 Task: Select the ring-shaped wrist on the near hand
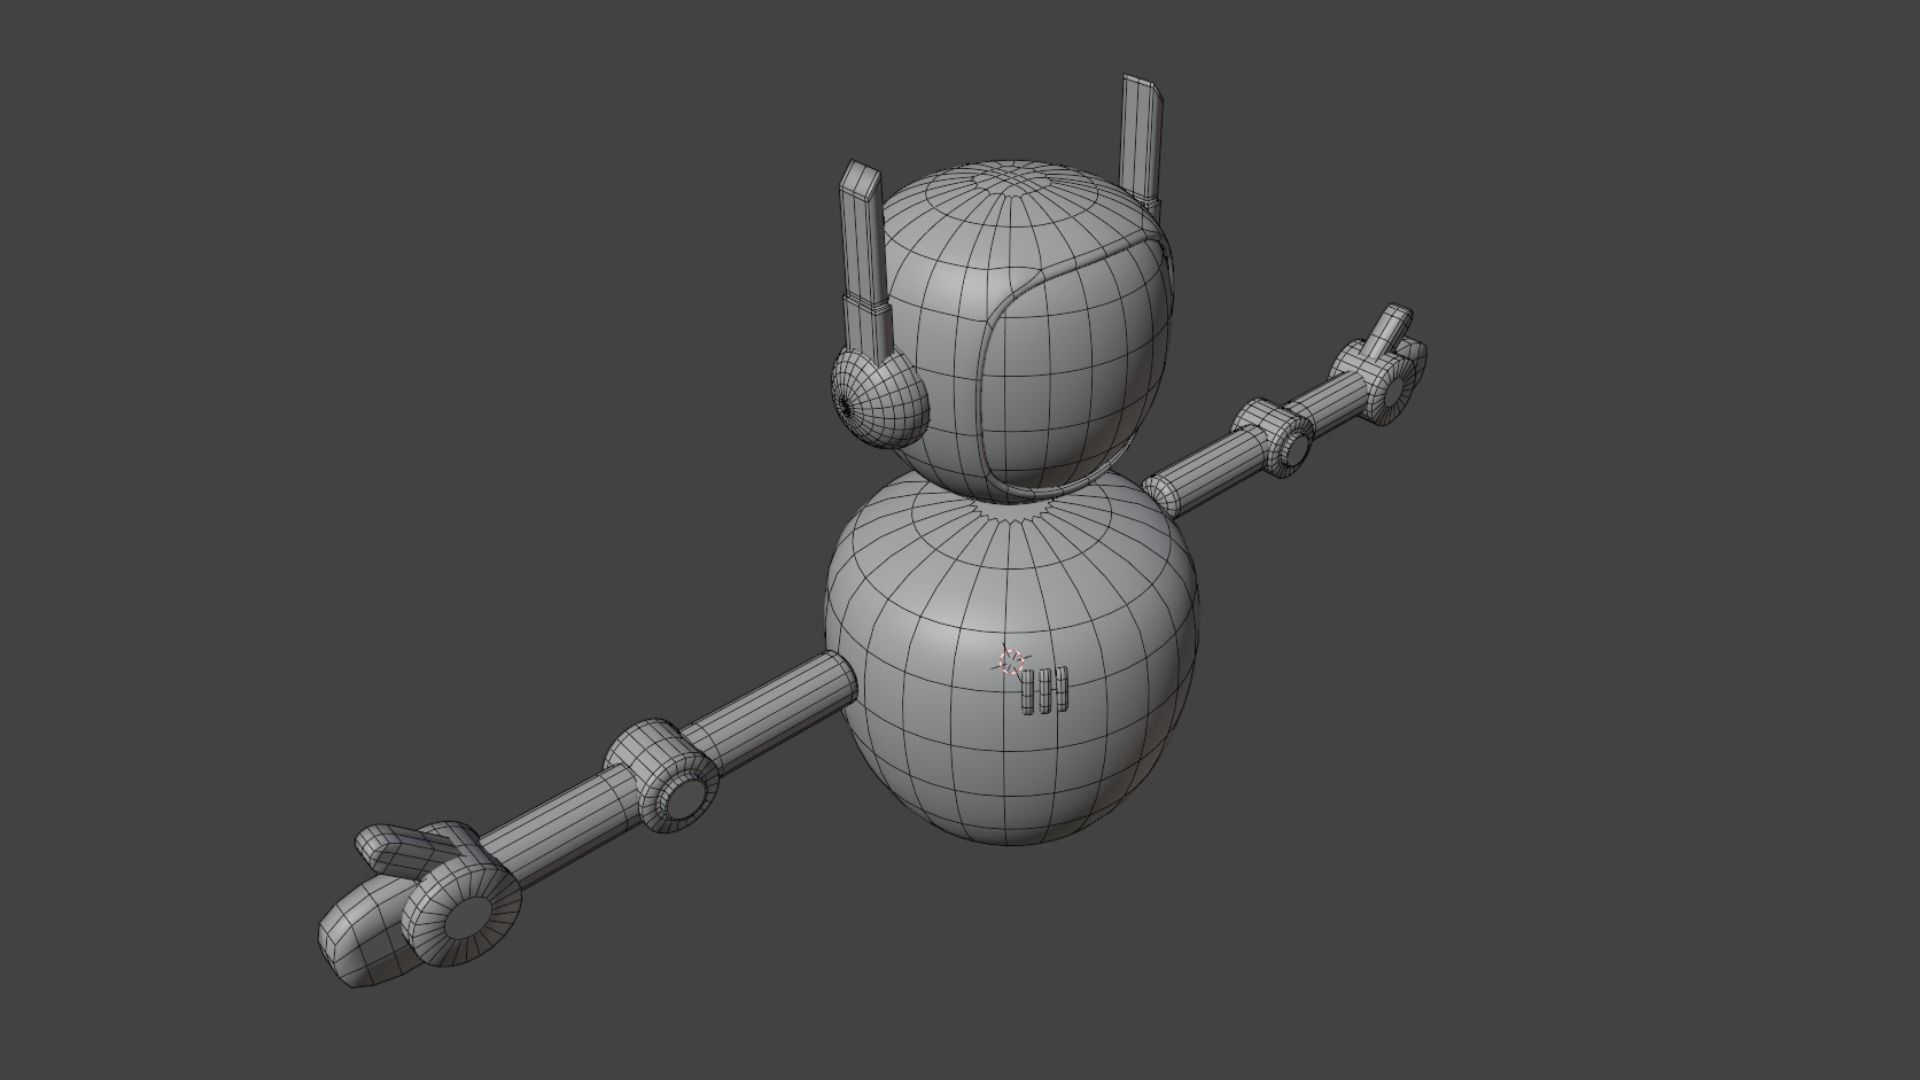point(462,913)
